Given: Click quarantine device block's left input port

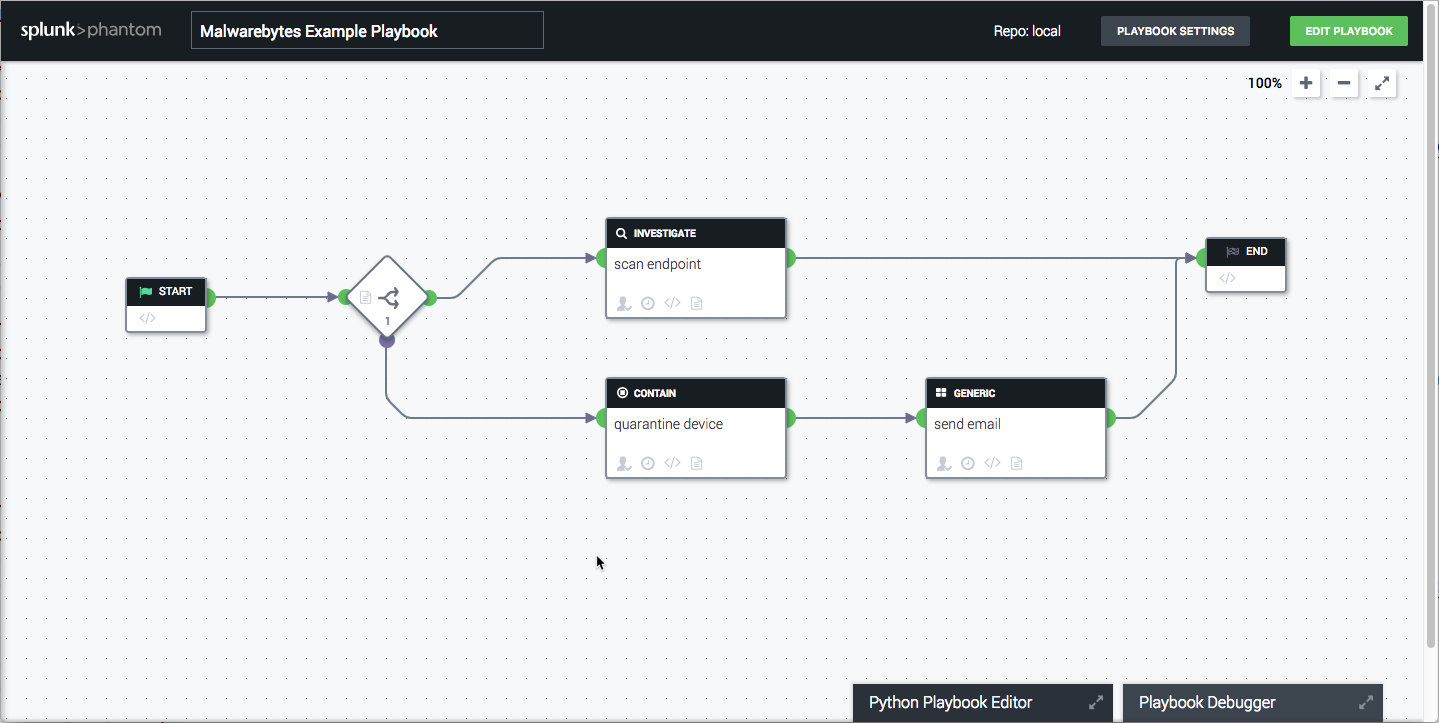Looking at the screenshot, I should tap(602, 418).
